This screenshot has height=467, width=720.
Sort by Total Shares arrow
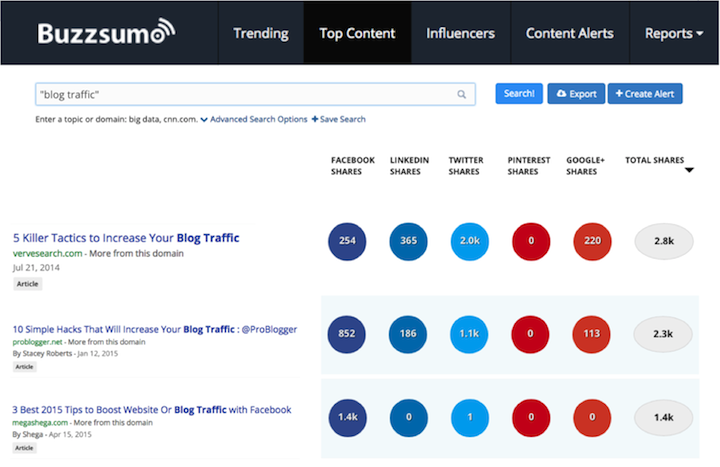tap(688, 171)
